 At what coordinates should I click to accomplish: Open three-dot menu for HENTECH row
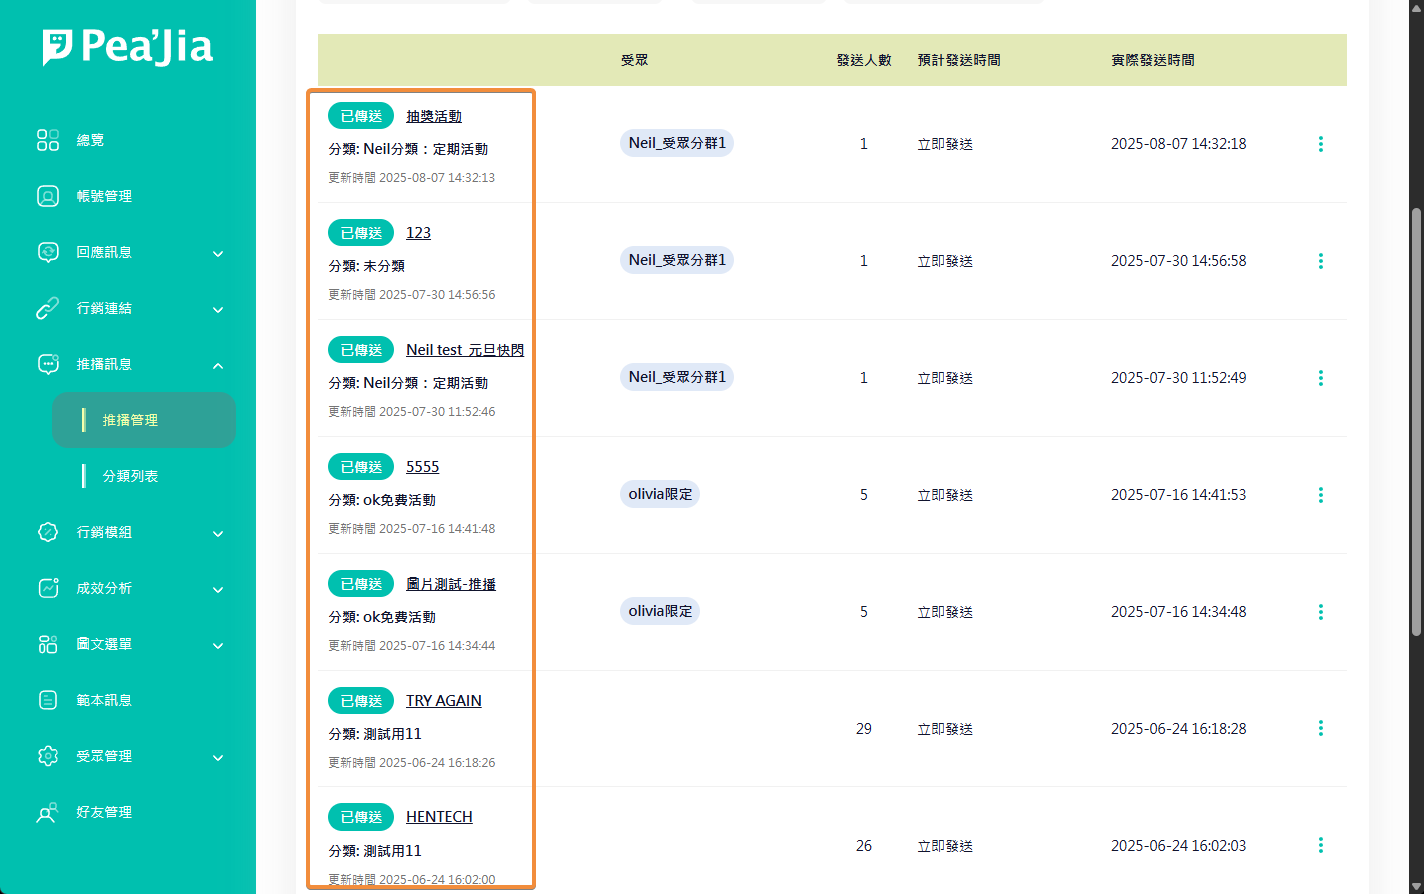[x=1320, y=846]
